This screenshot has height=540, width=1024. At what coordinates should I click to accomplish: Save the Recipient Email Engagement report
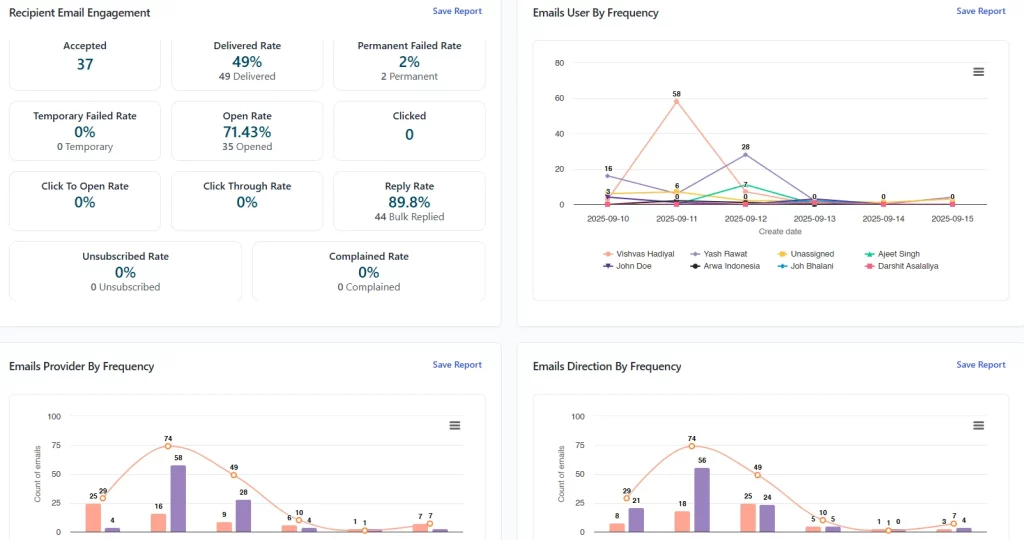pos(457,11)
